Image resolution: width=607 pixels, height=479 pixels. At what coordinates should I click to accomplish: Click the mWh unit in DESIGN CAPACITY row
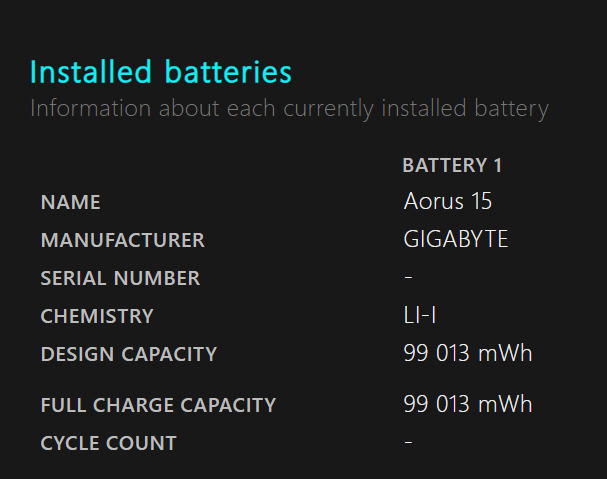click(506, 353)
